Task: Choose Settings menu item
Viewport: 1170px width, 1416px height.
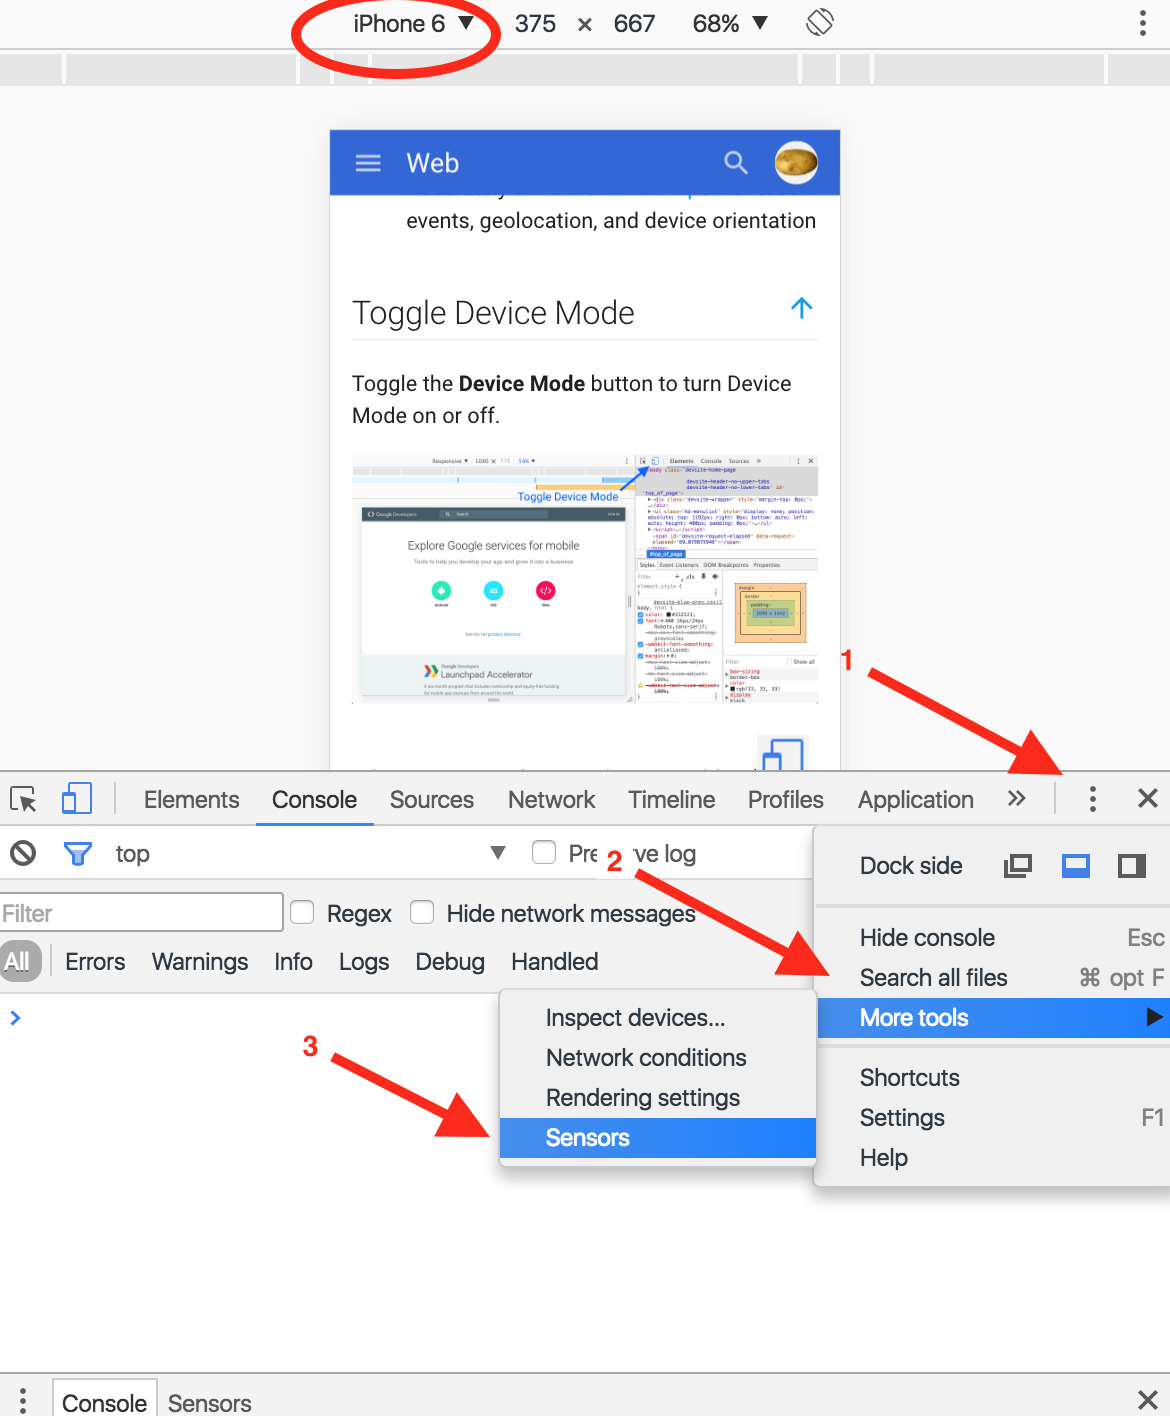Action: (993, 1118)
